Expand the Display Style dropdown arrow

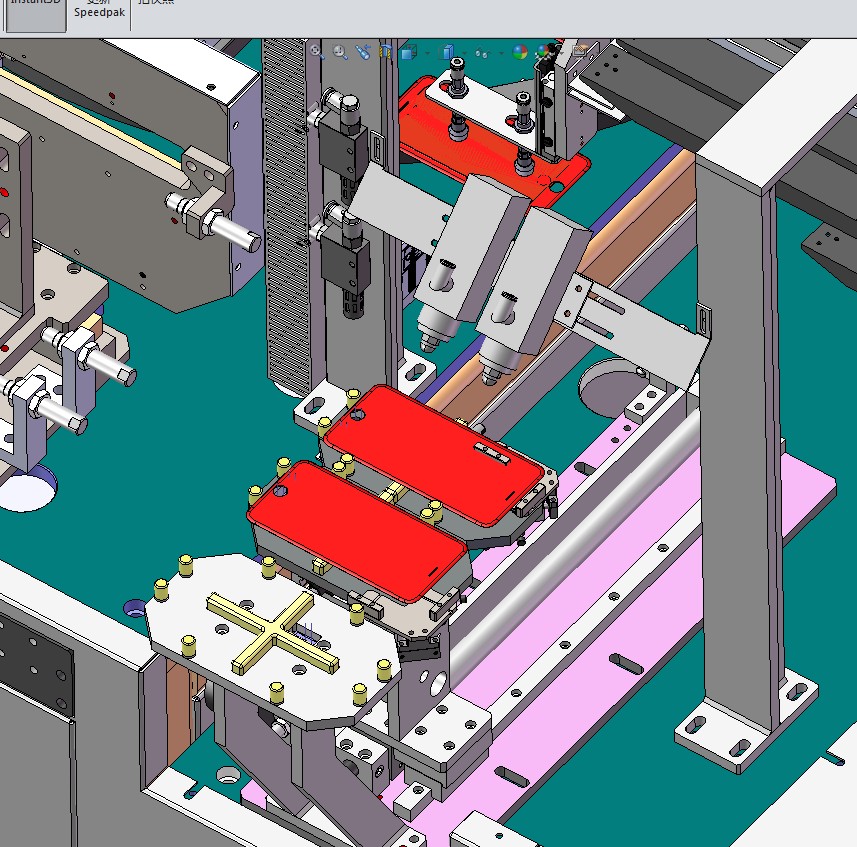coord(464,53)
